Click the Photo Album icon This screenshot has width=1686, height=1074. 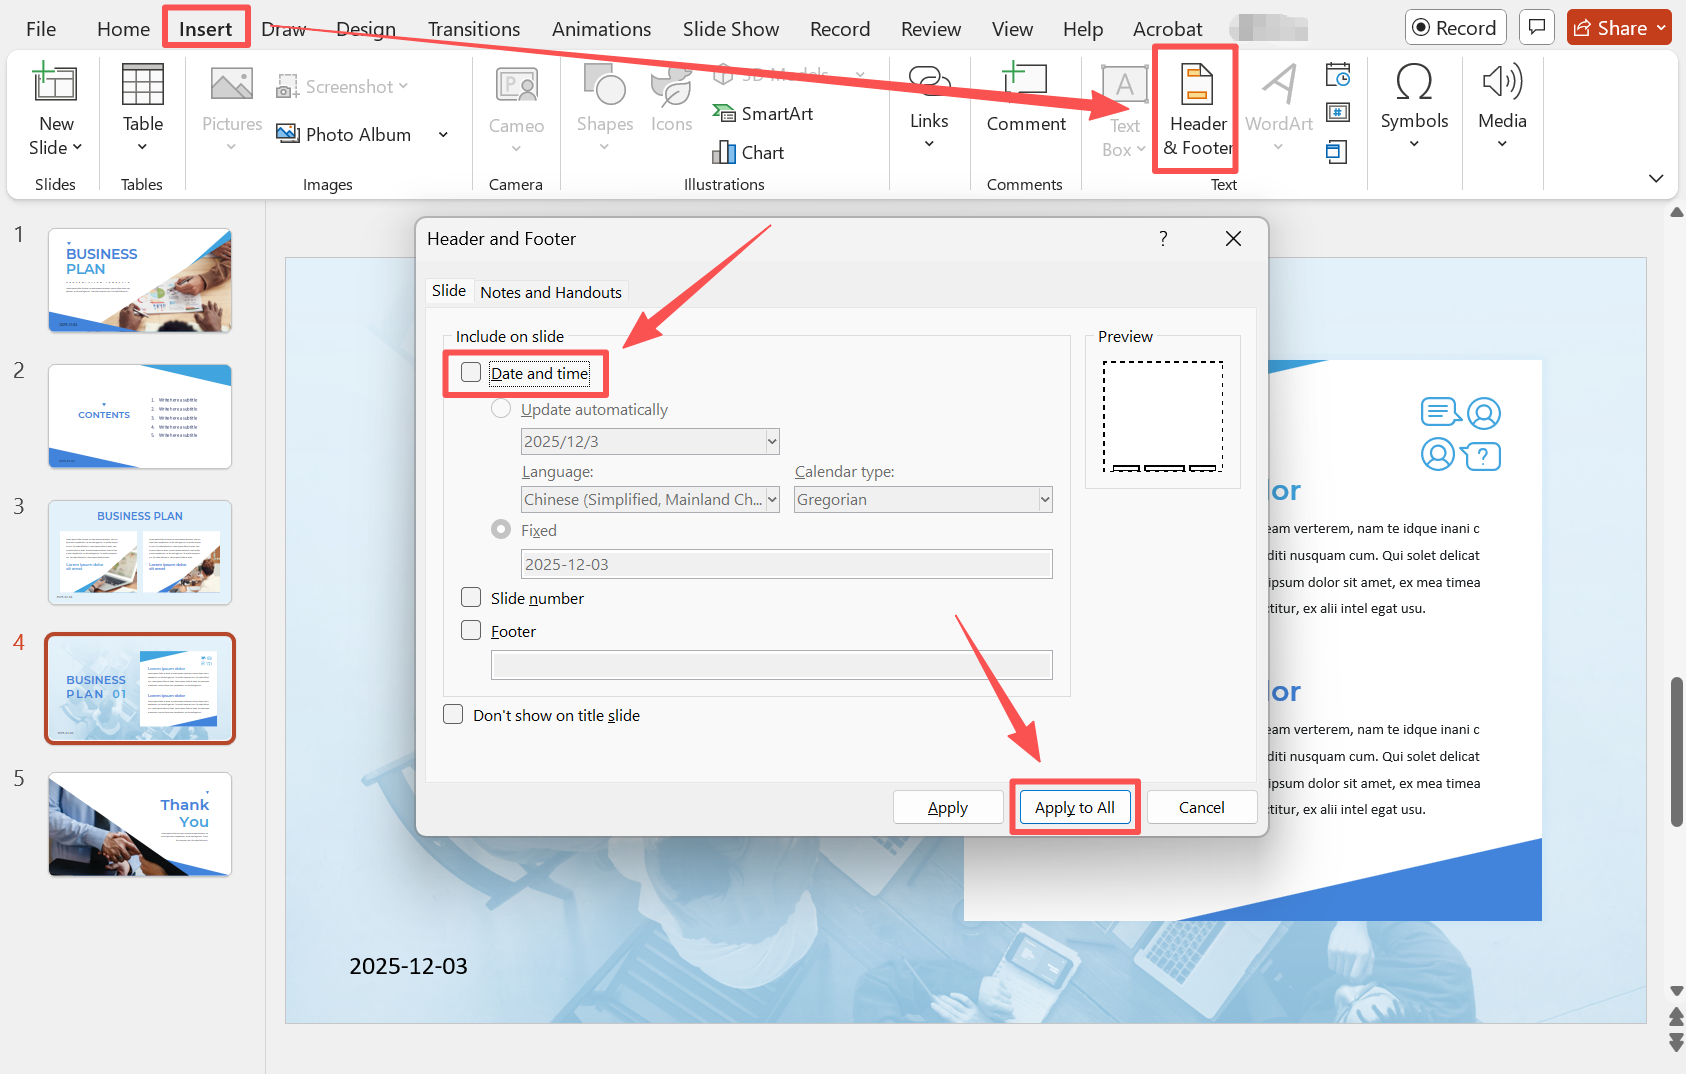click(288, 134)
